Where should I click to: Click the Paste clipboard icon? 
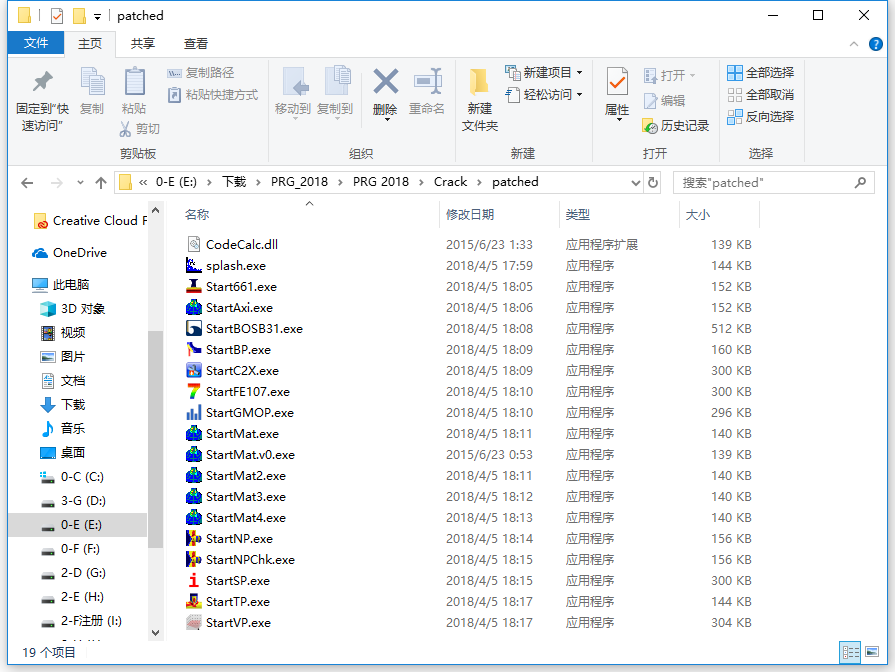134,81
